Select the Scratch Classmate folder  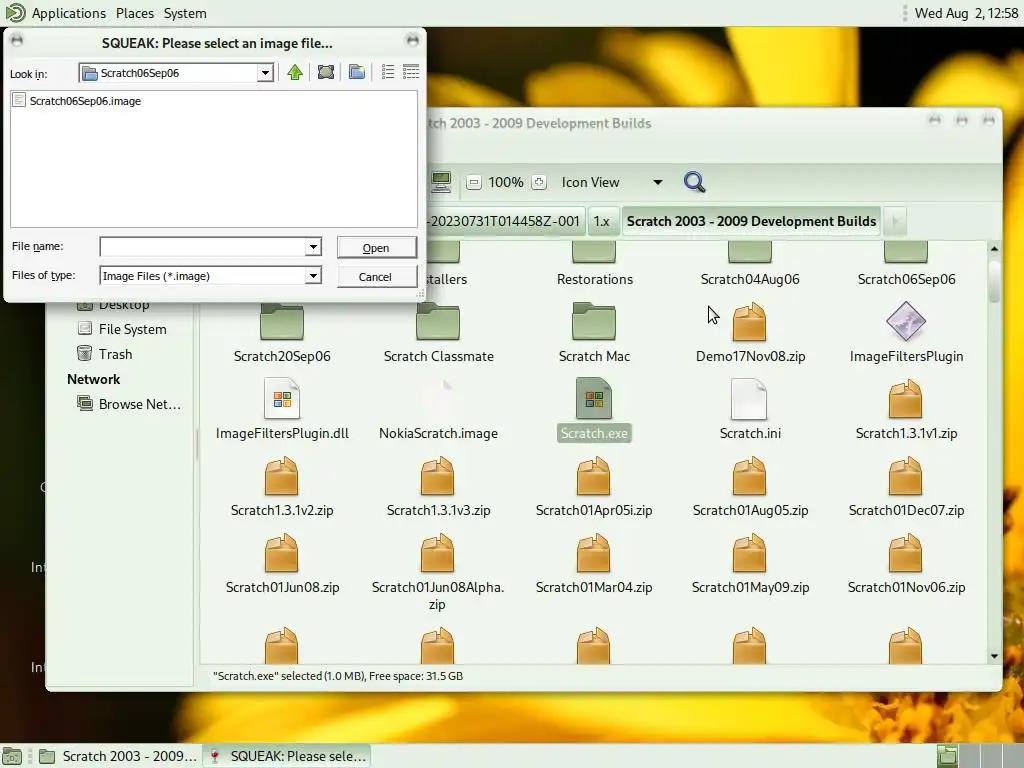tap(438, 333)
